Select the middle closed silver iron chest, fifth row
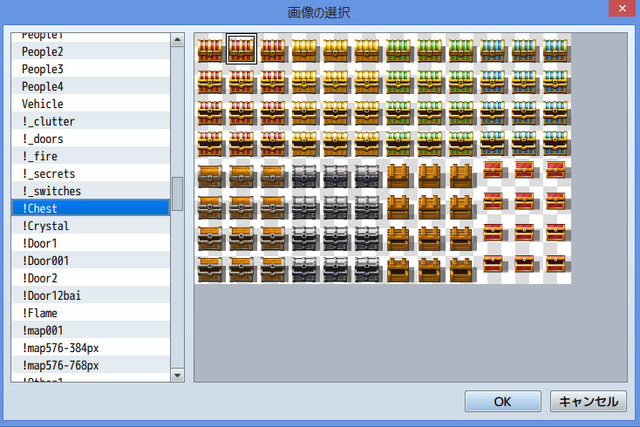Image resolution: width=640 pixels, height=427 pixels. (336, 176)
